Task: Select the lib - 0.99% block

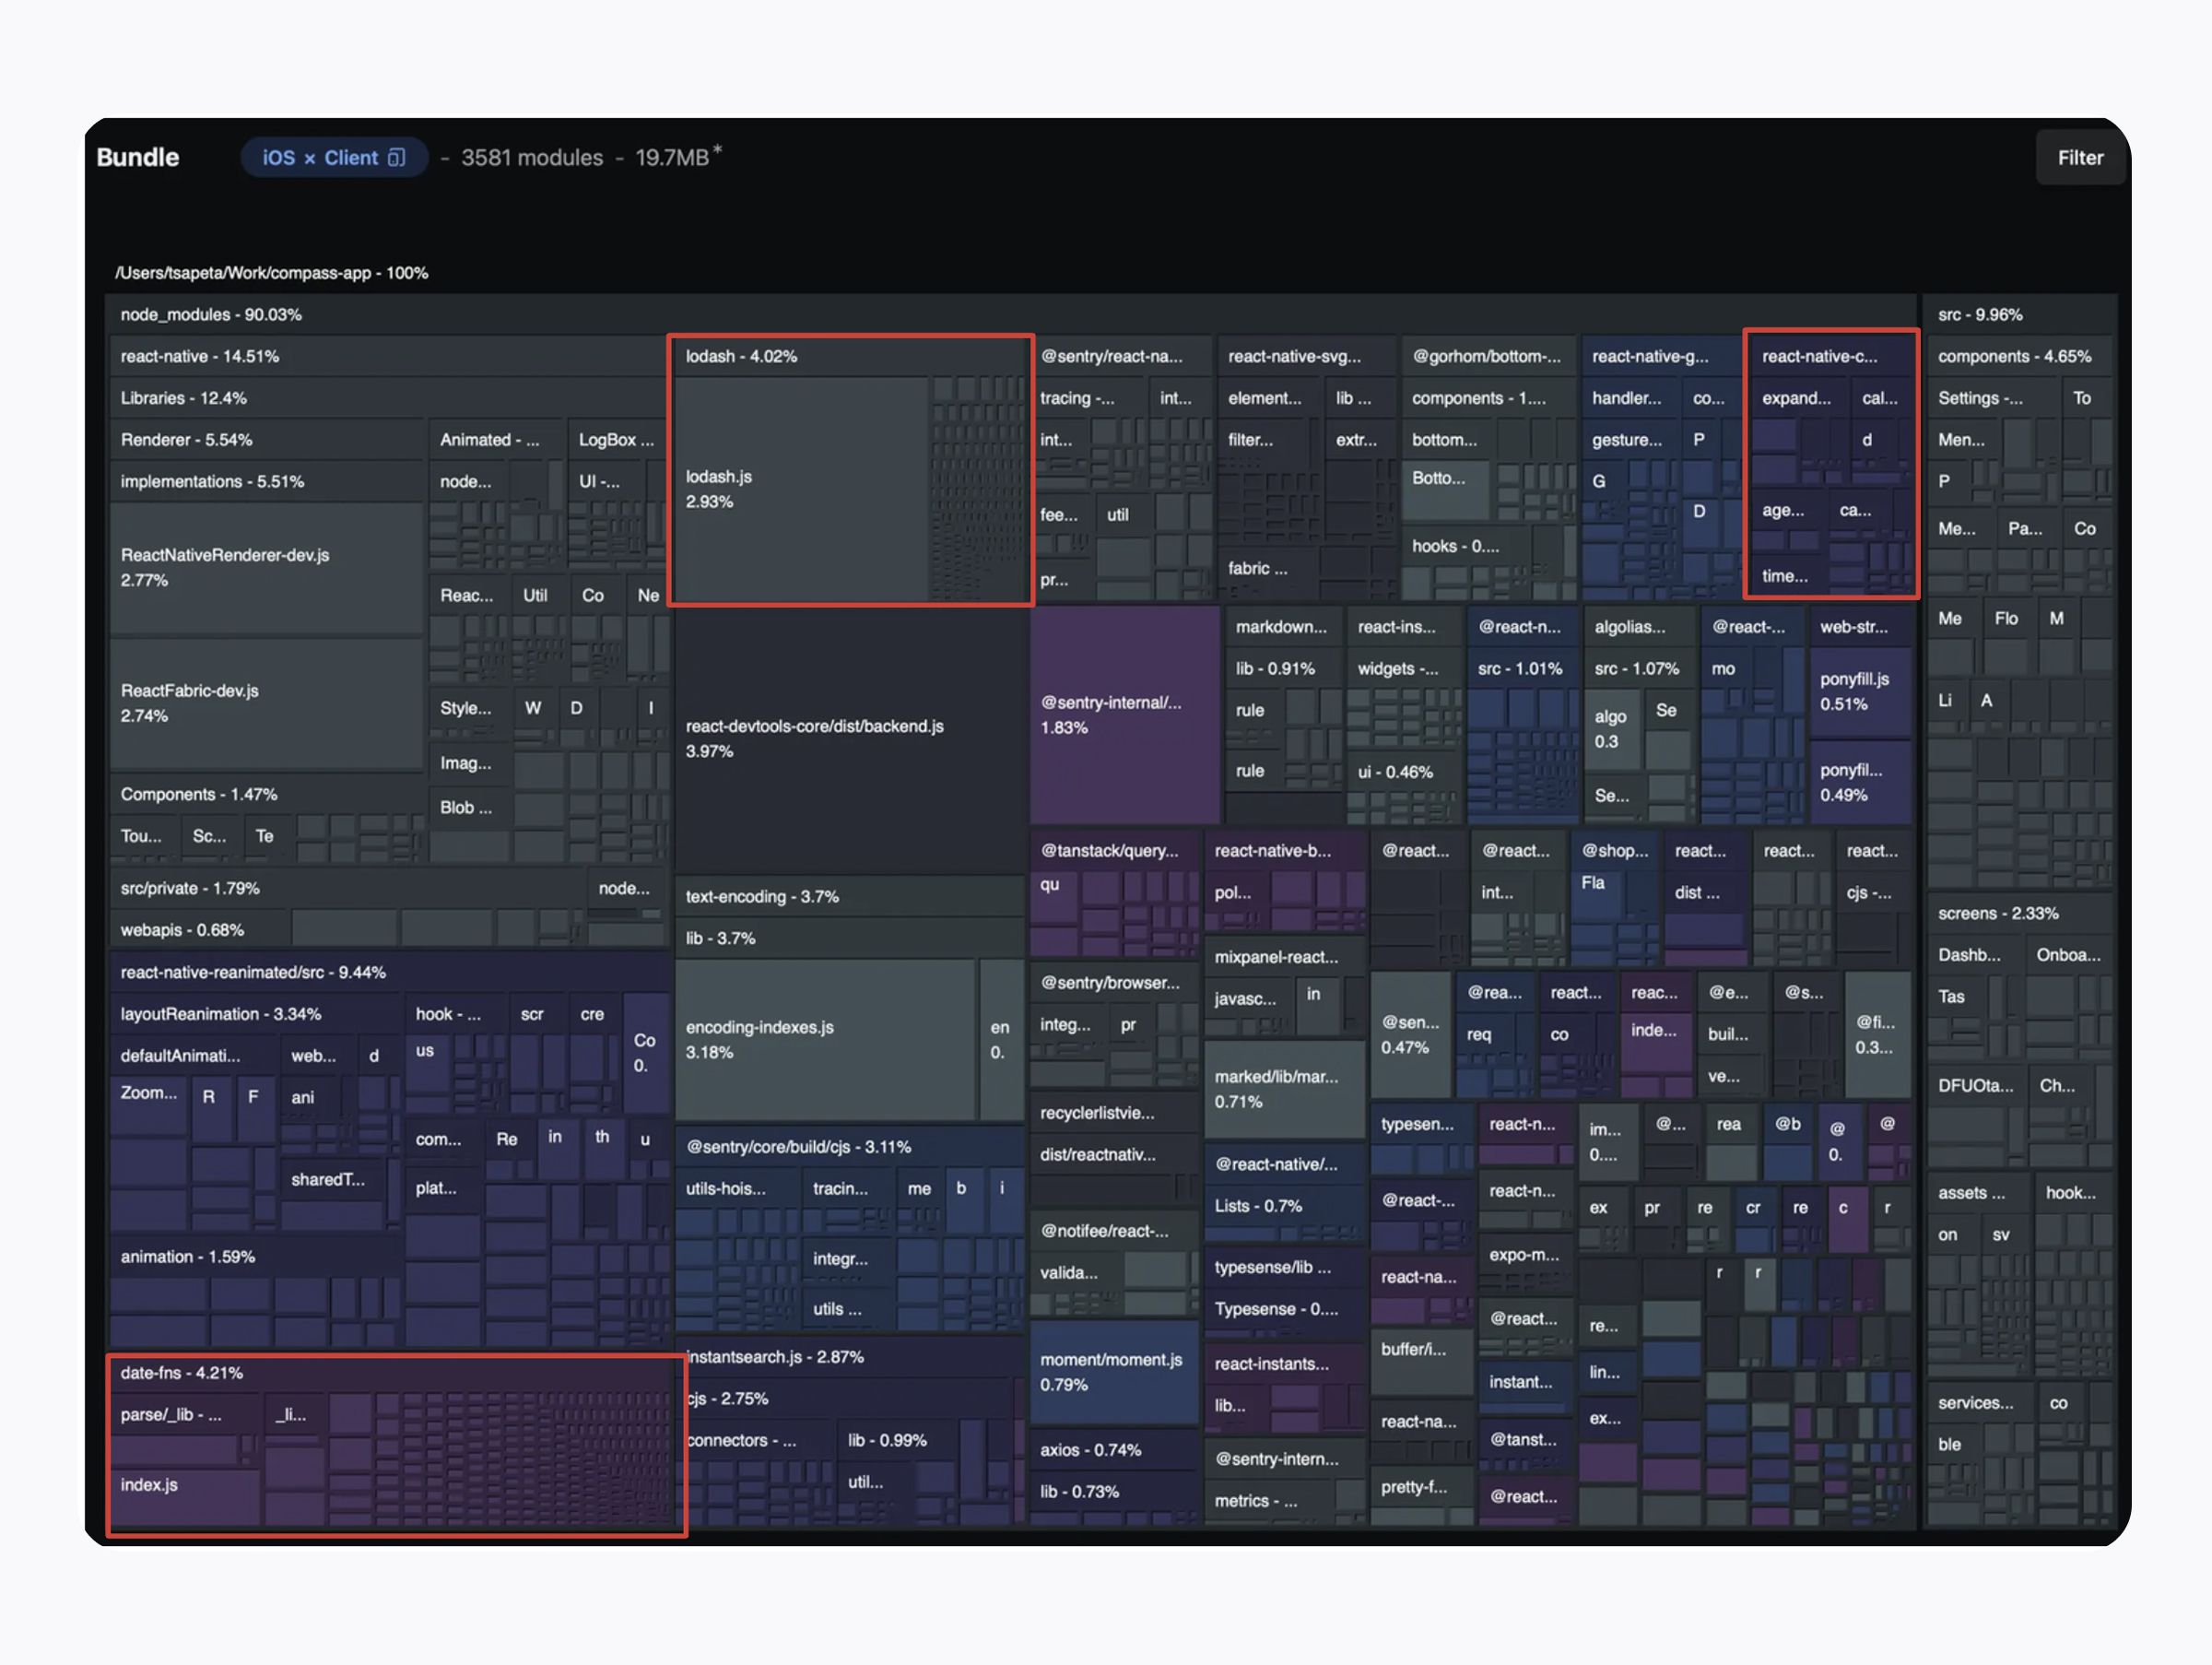Action: [896, 1441]
